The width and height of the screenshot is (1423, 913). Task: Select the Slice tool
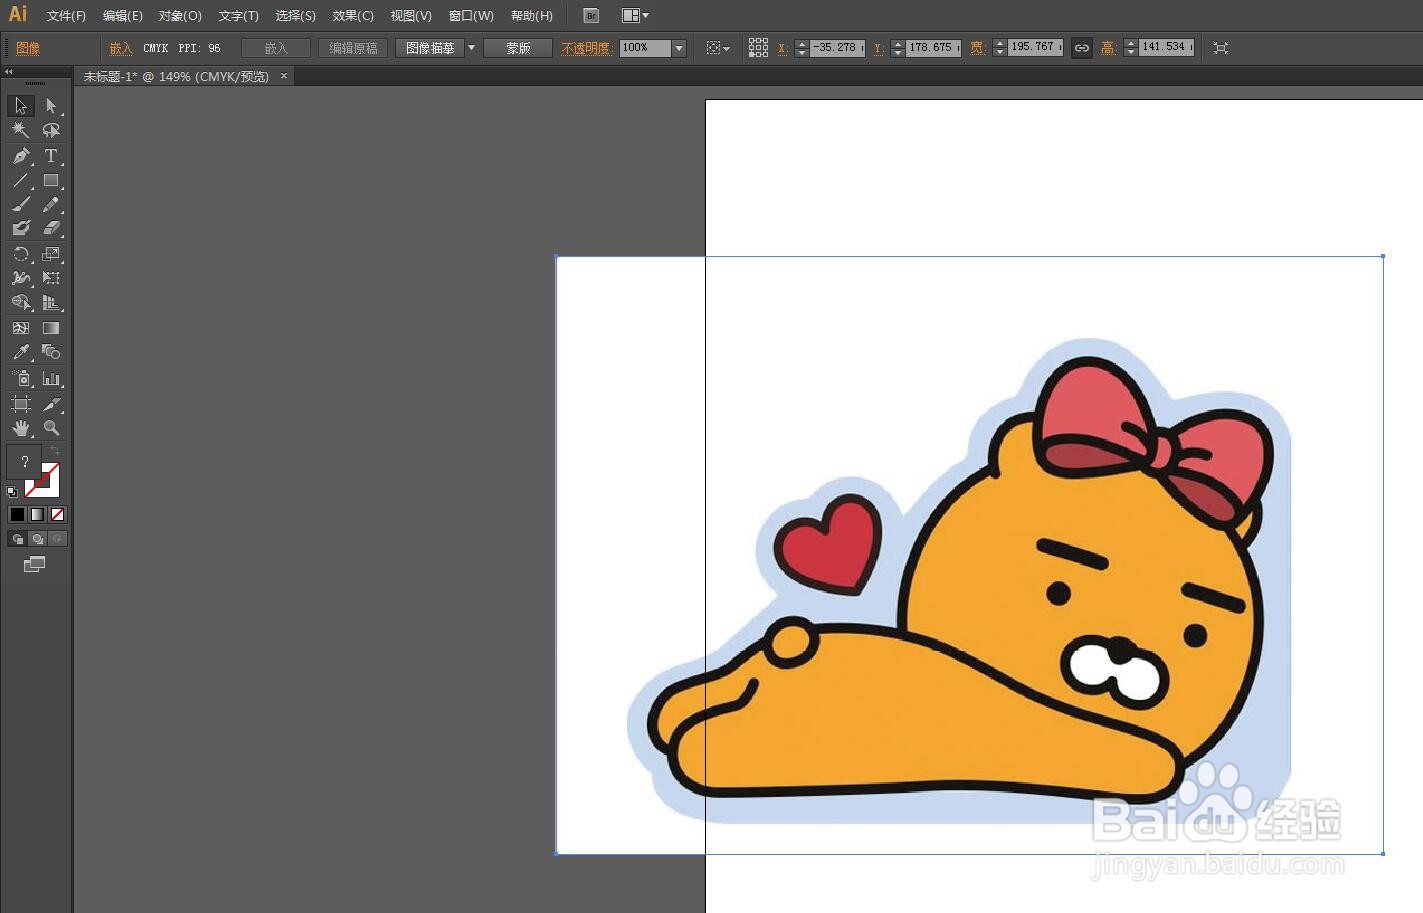coord(51,404)
